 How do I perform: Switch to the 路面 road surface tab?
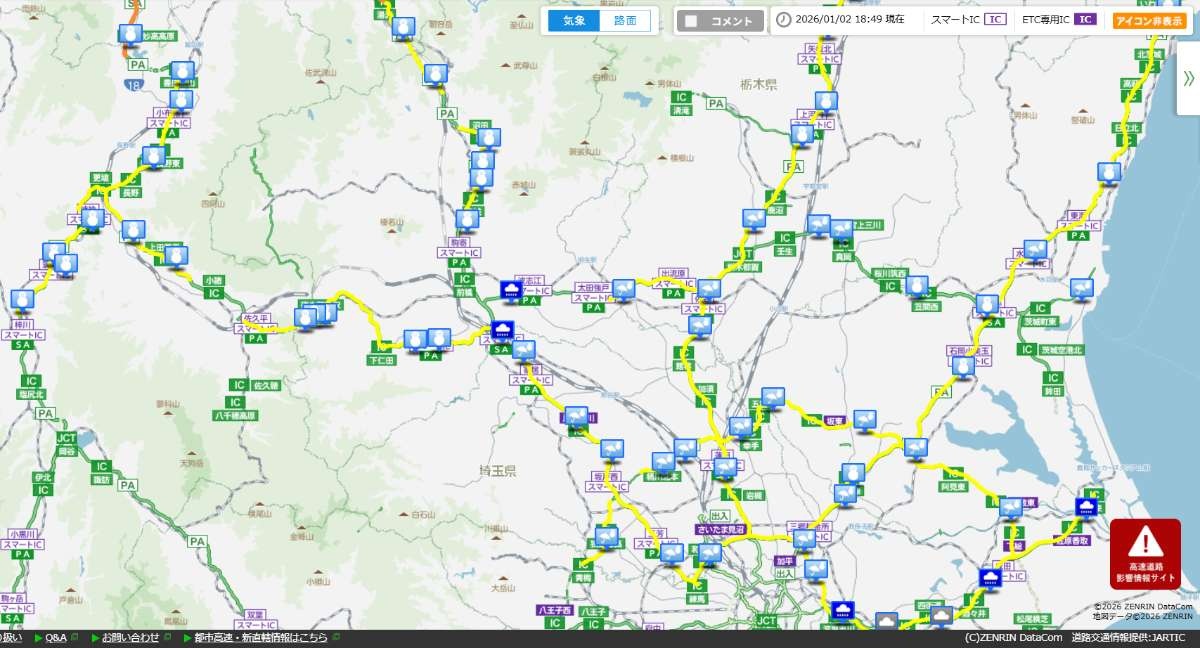tap(625, 21)
